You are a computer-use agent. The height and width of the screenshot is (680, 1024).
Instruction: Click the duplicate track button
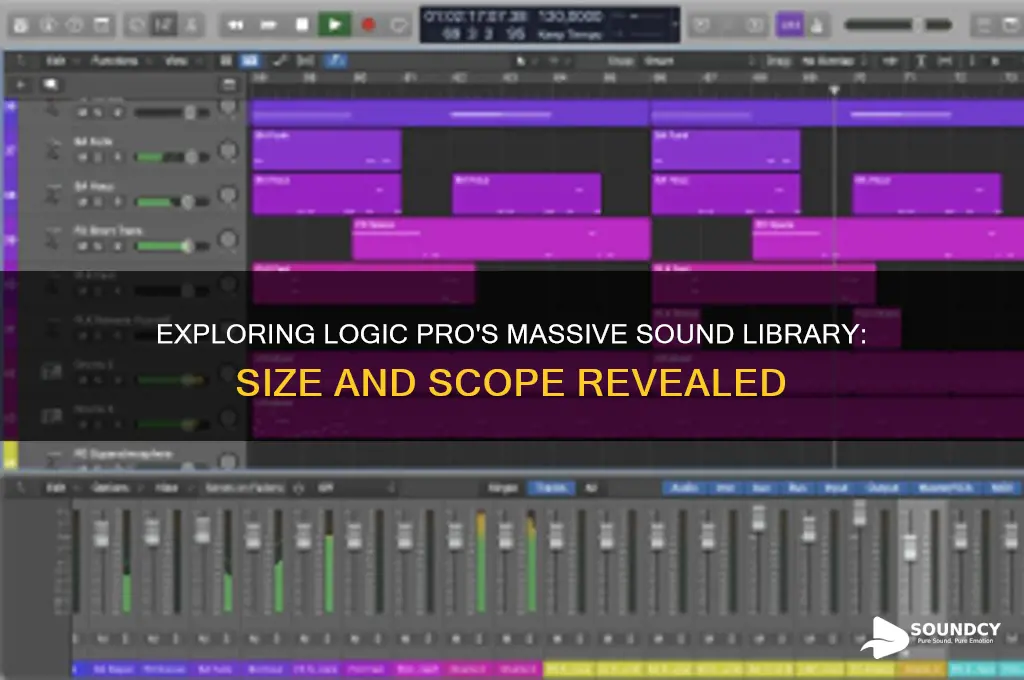pos(50,85)
